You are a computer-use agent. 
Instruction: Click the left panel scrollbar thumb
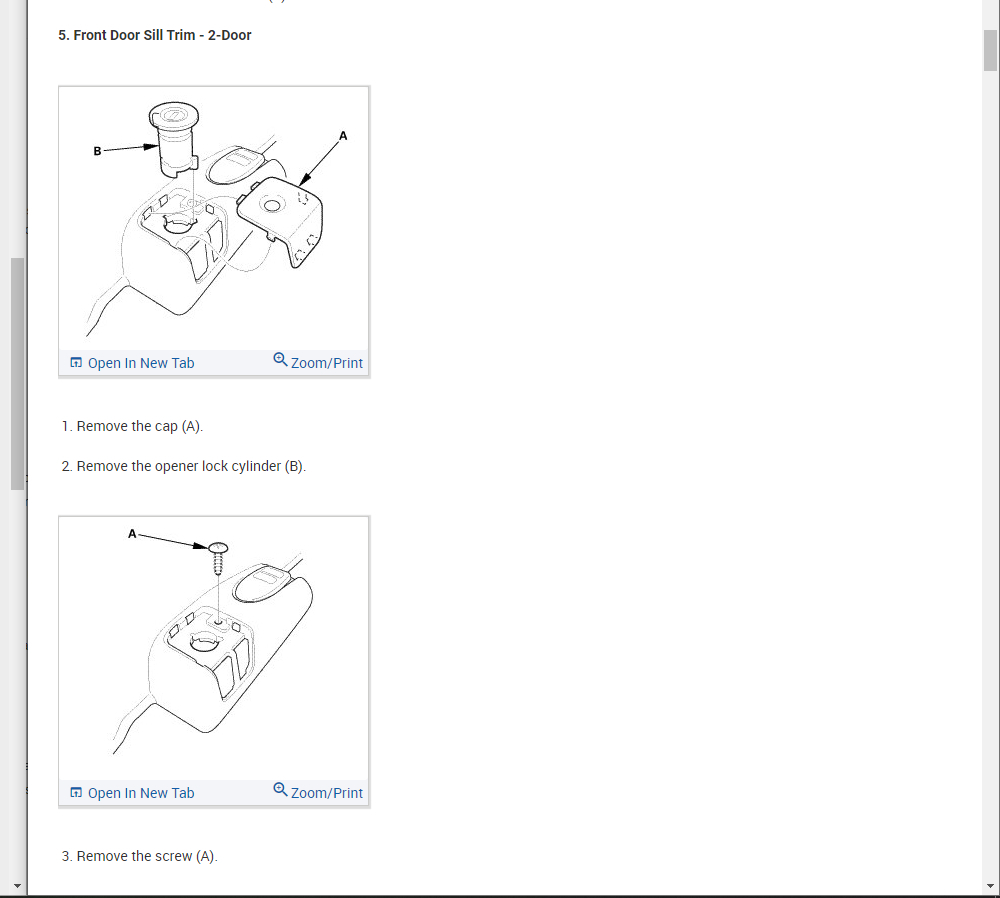[17, 374]
